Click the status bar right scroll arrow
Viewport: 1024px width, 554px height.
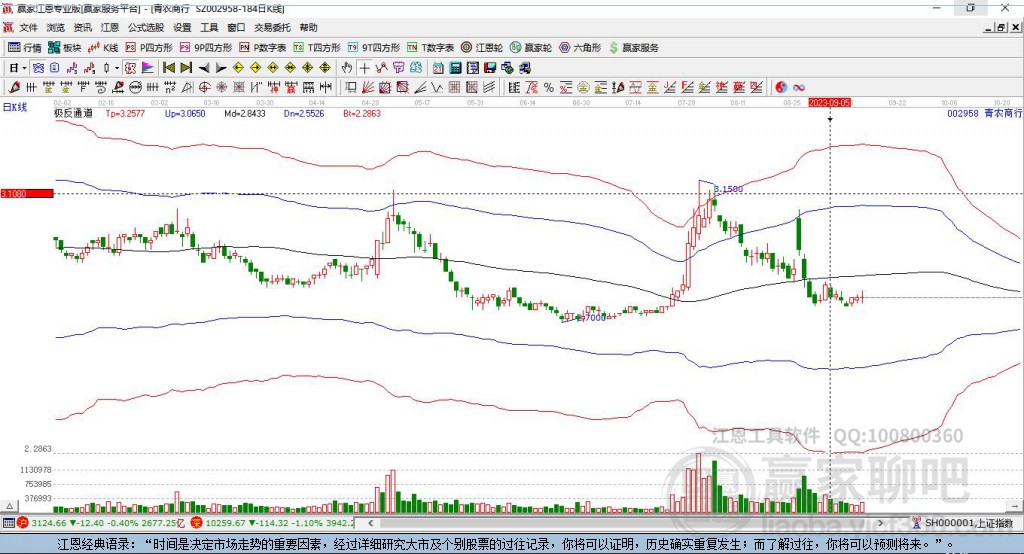pos(881,523)
